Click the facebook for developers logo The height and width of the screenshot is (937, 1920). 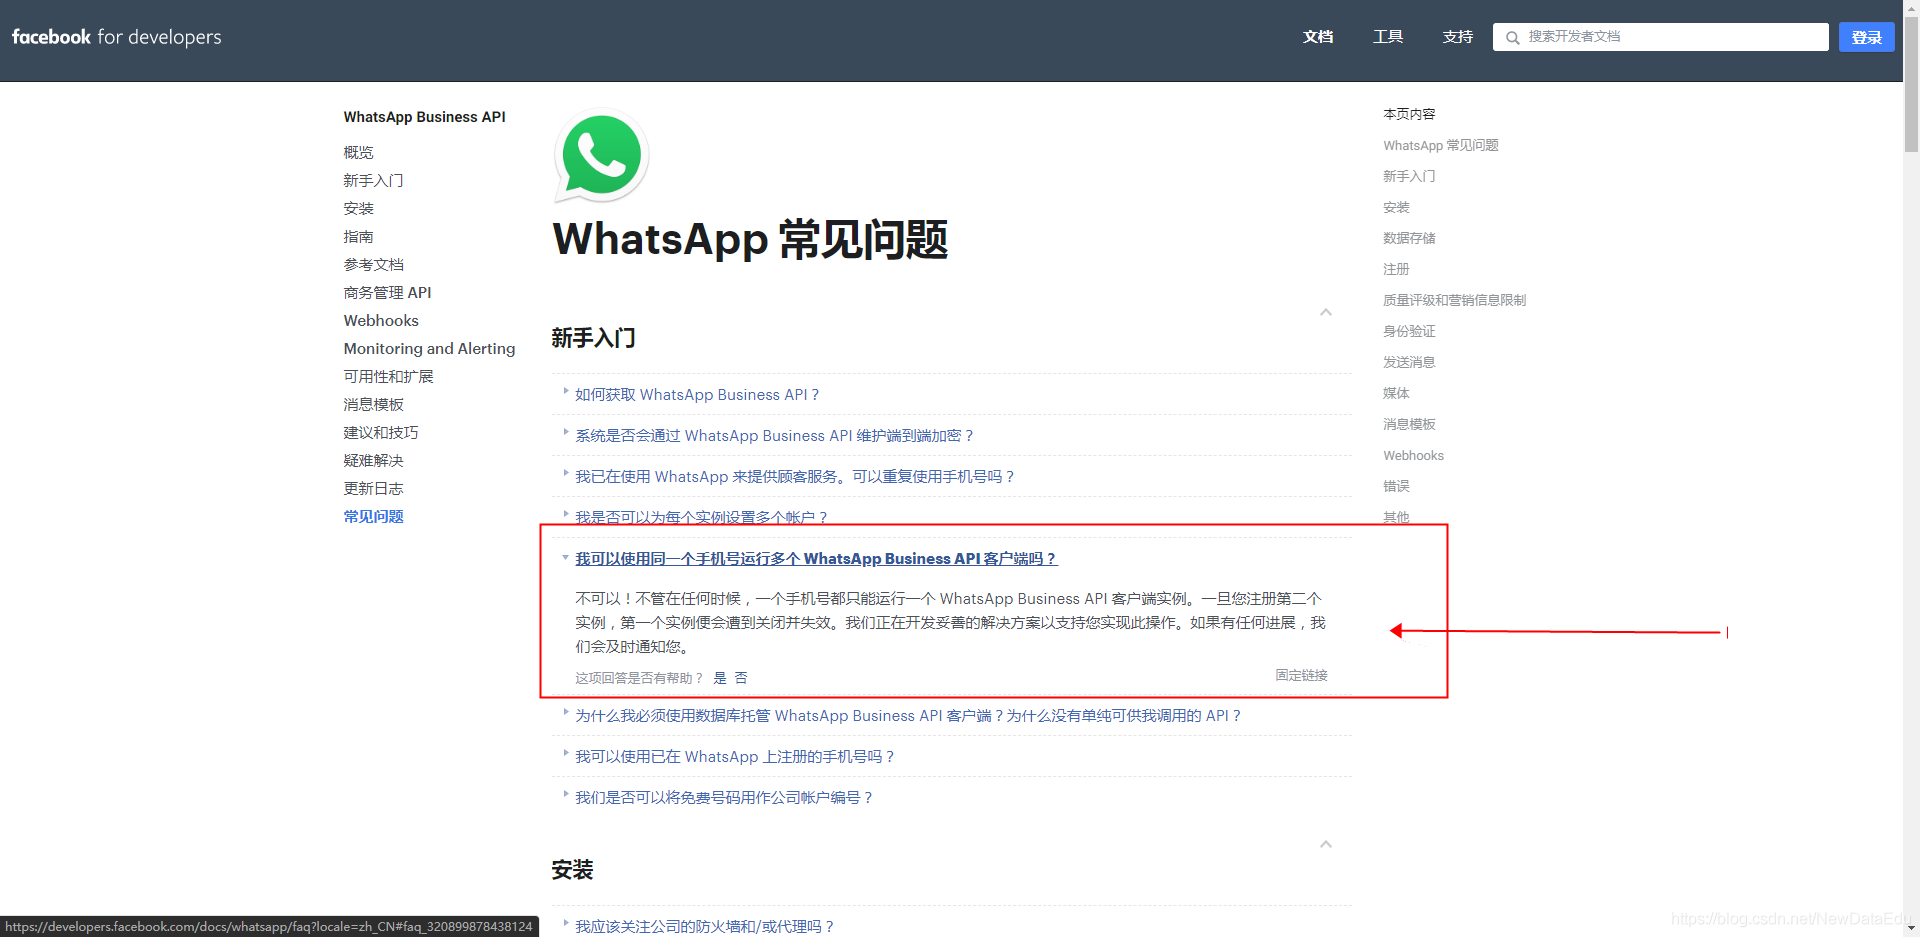[117, 37]
